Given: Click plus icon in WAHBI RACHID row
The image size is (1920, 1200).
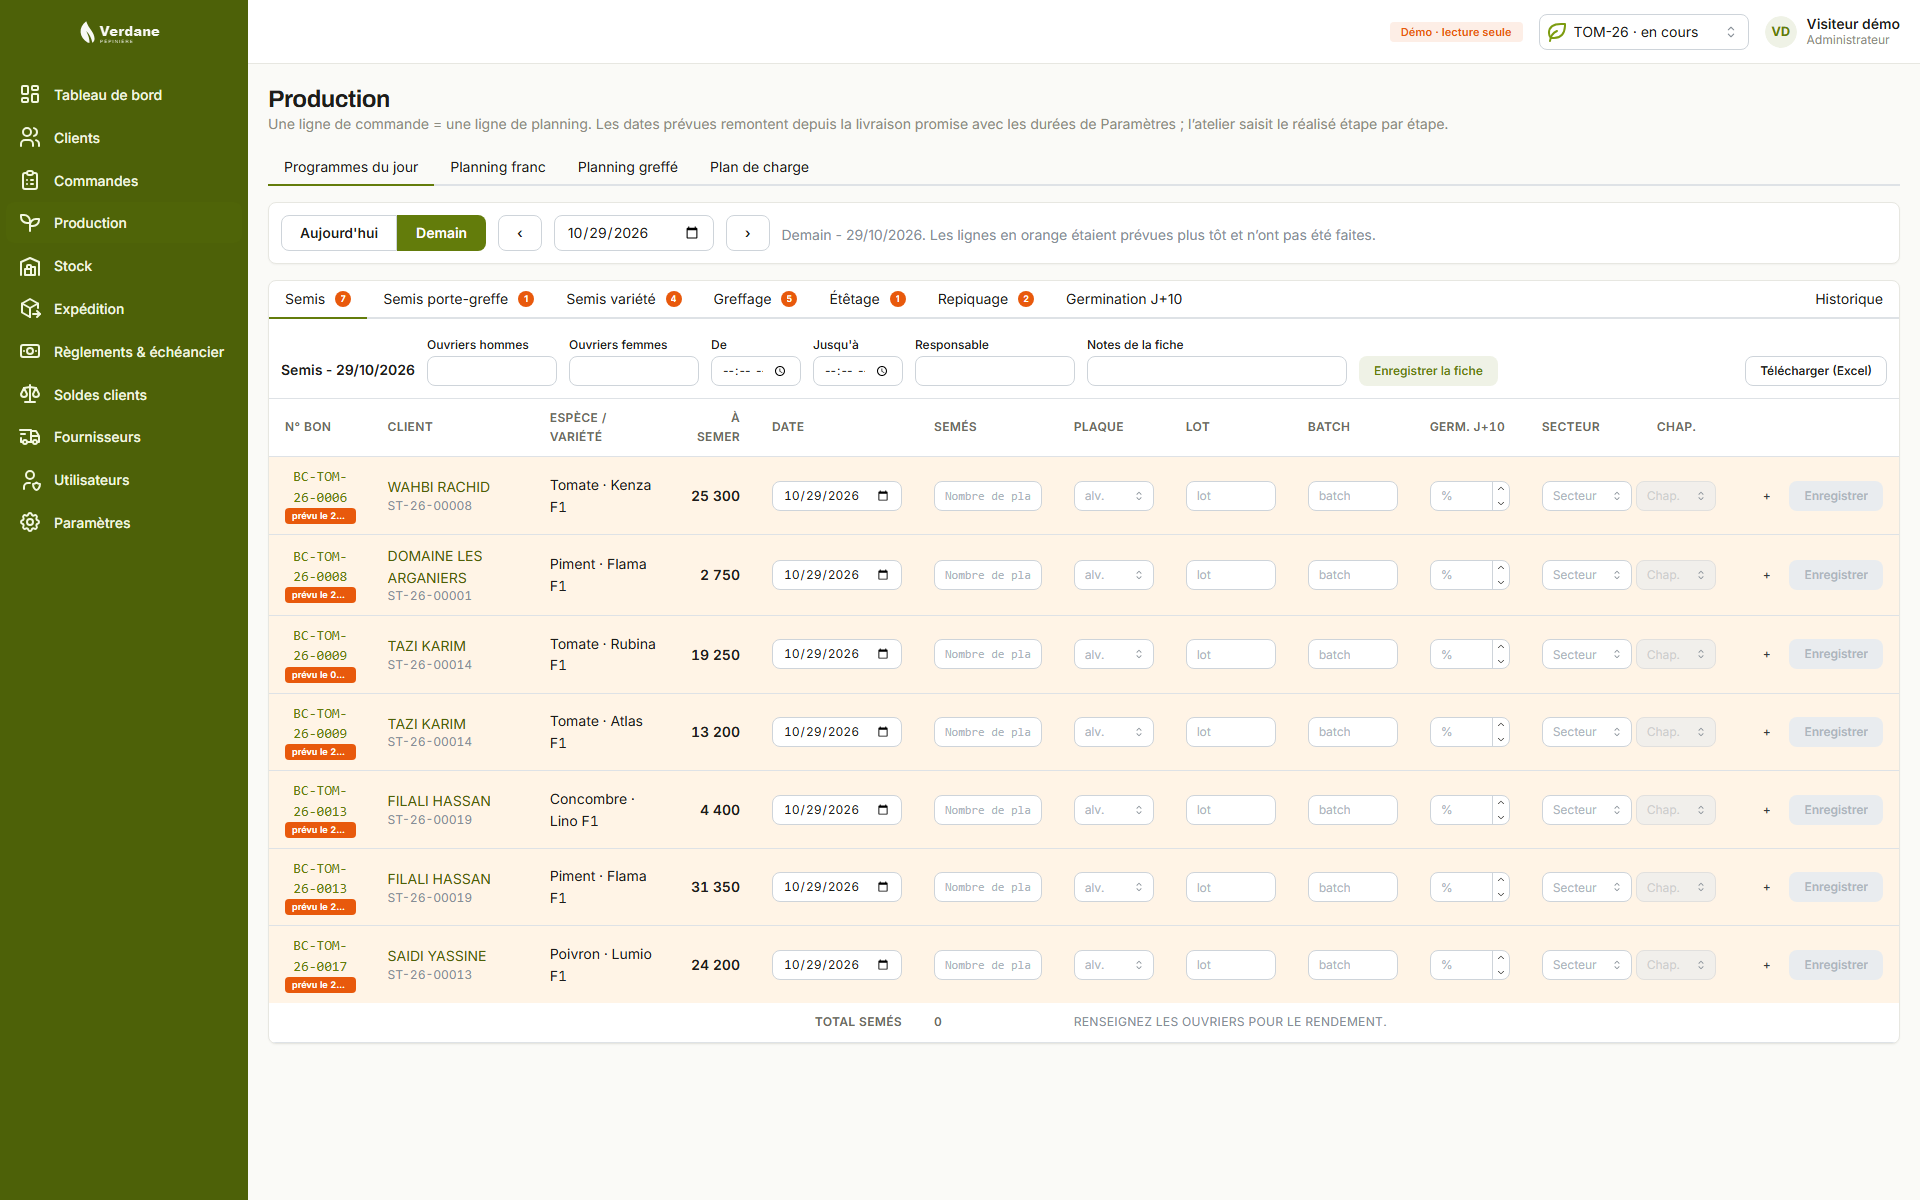Looking at the screenshot, I should [x=1767, y=496].
